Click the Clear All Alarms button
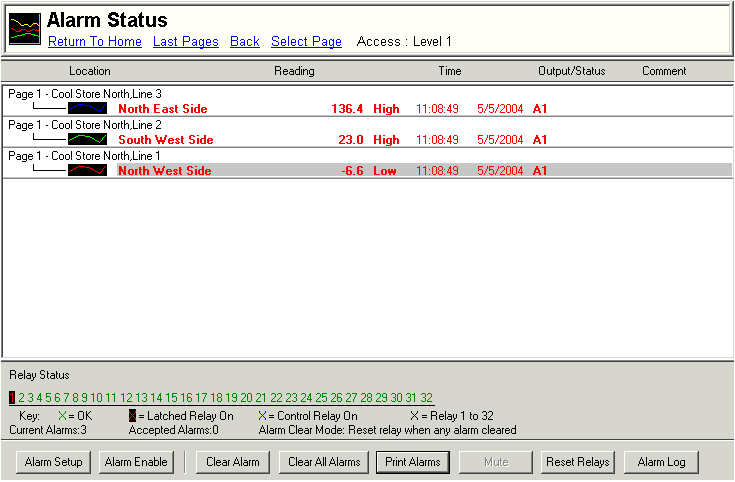Image resolution: width=735 pixels, height=482 pixels. [x=324, y=462]
